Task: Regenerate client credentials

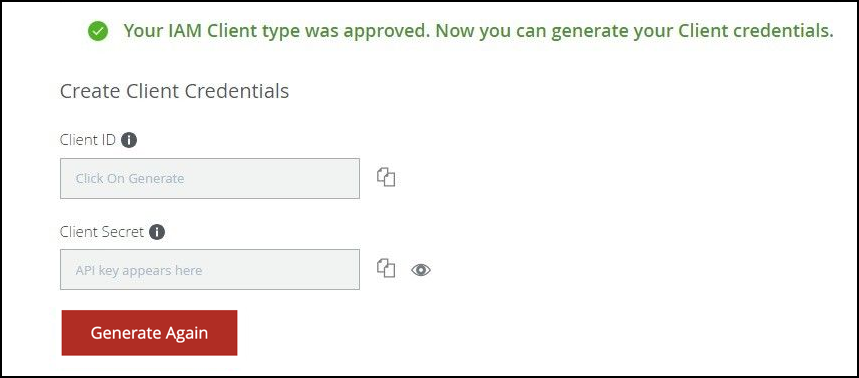Action: [150, 333]
